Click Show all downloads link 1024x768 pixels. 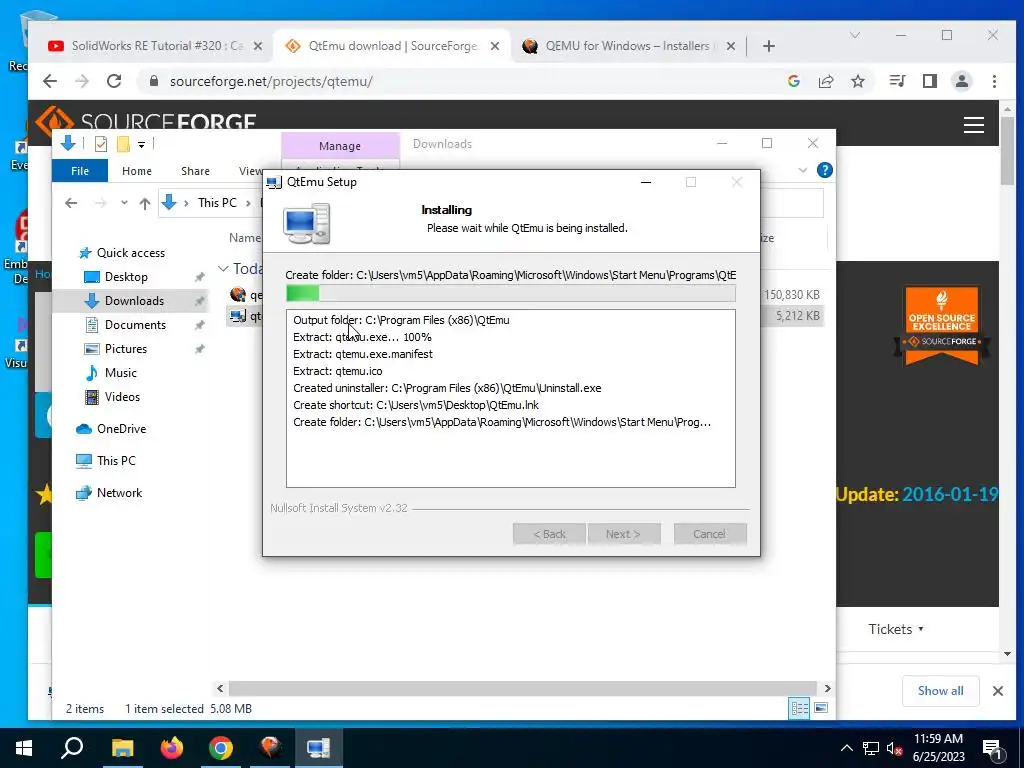tap(940, 691)
